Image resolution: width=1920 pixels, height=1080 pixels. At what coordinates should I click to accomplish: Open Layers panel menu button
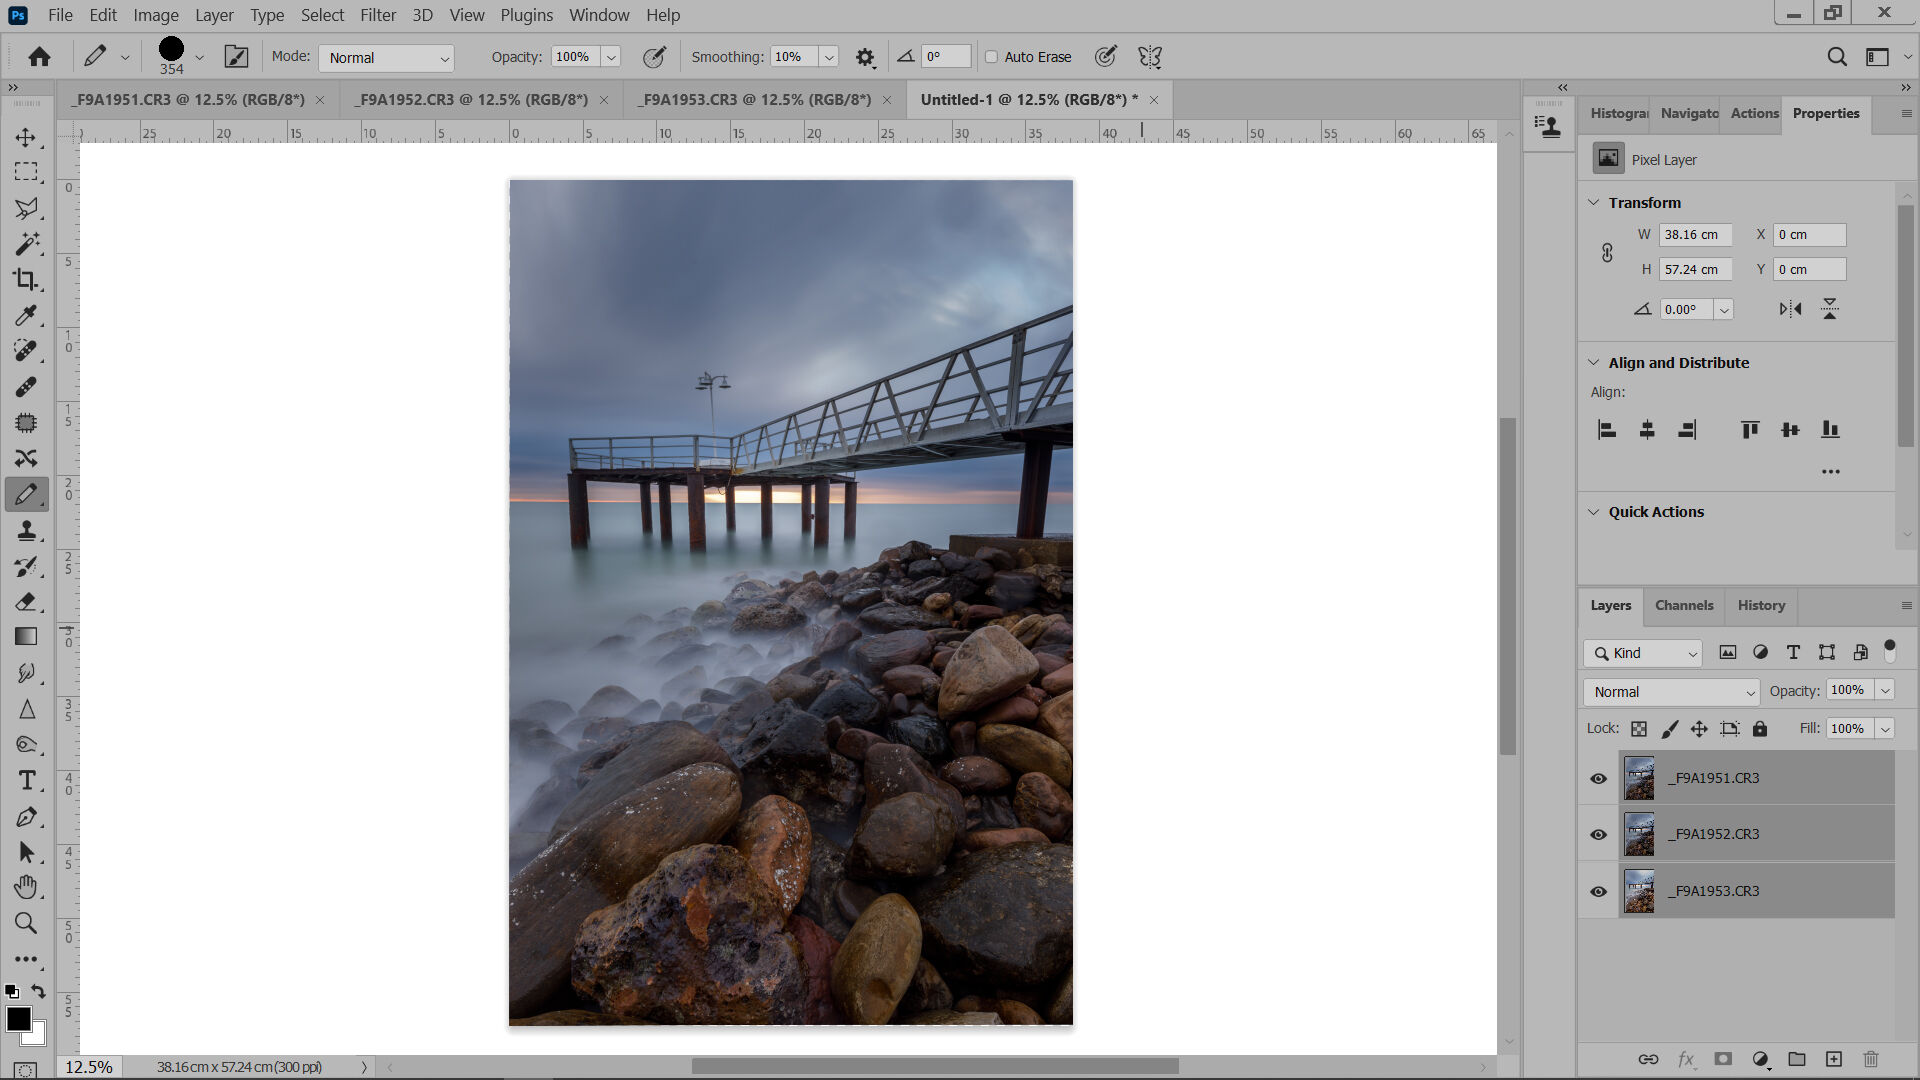tap(1906, 605)
